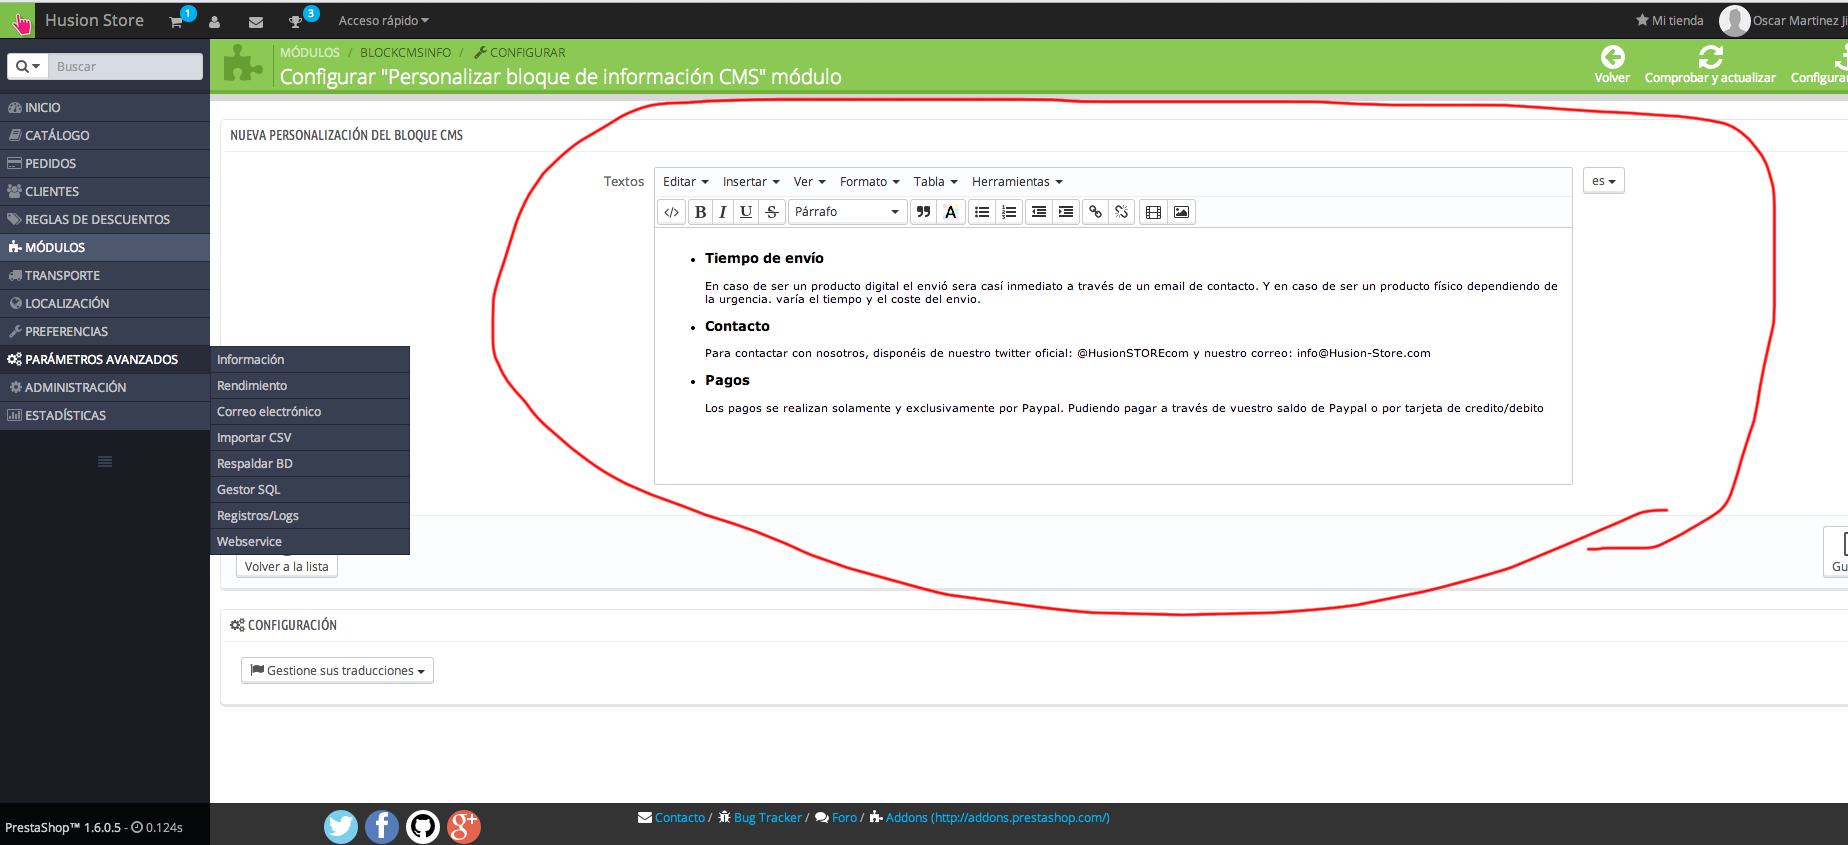Image resolution: width=1848 pixels, height=845 pixels.
Task: Open the es language dropdown
Action: [x=1603, y=181]
